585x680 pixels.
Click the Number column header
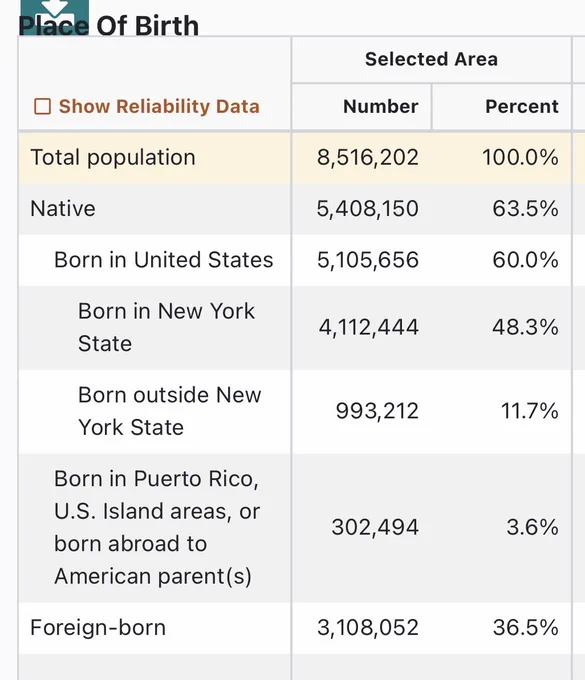tap(381, 106)
